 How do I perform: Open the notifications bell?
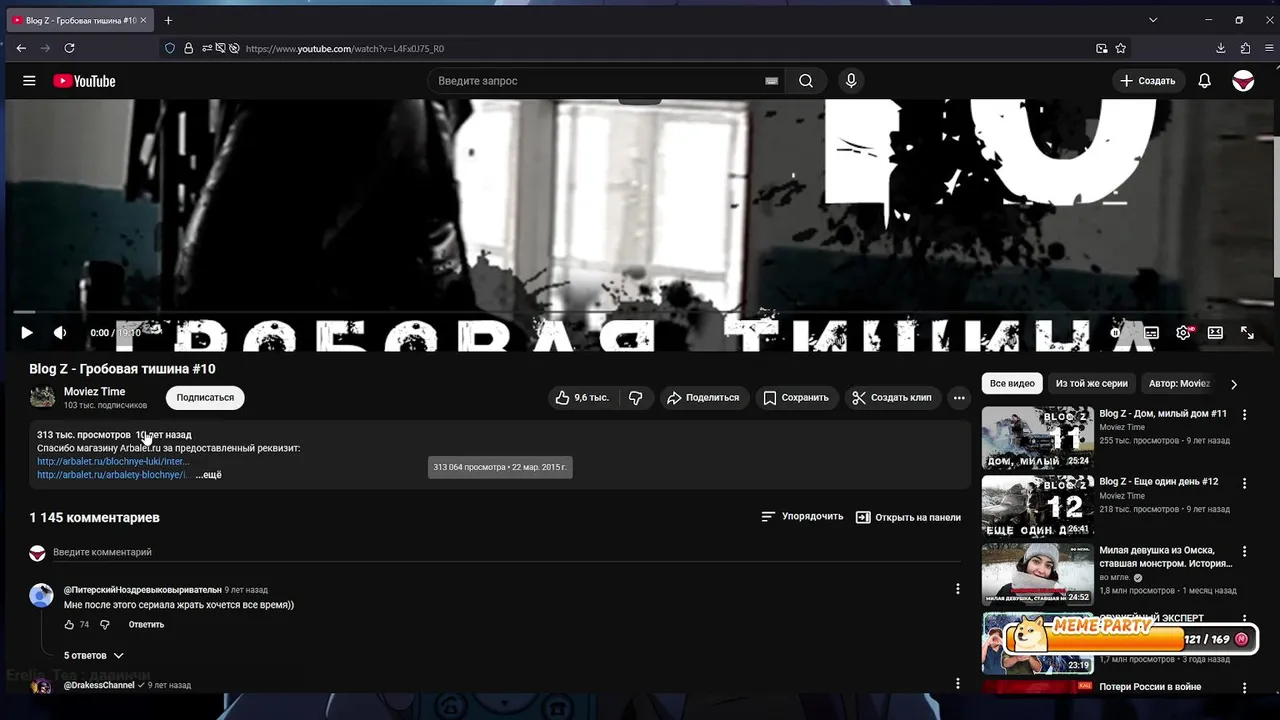click(1205, 81)
